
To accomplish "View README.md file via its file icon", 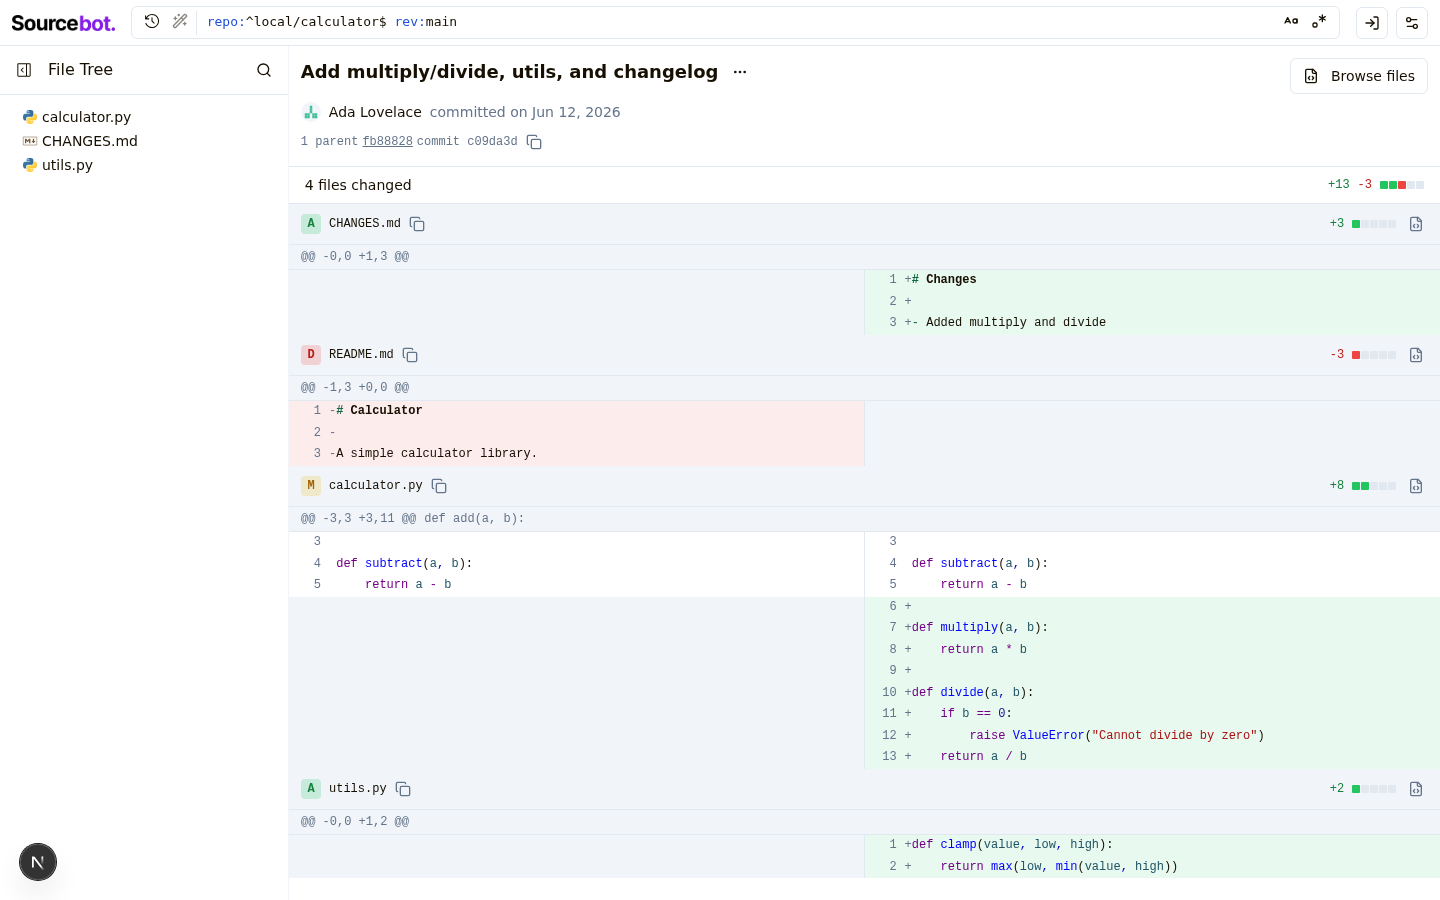I will coord(1416,355).
